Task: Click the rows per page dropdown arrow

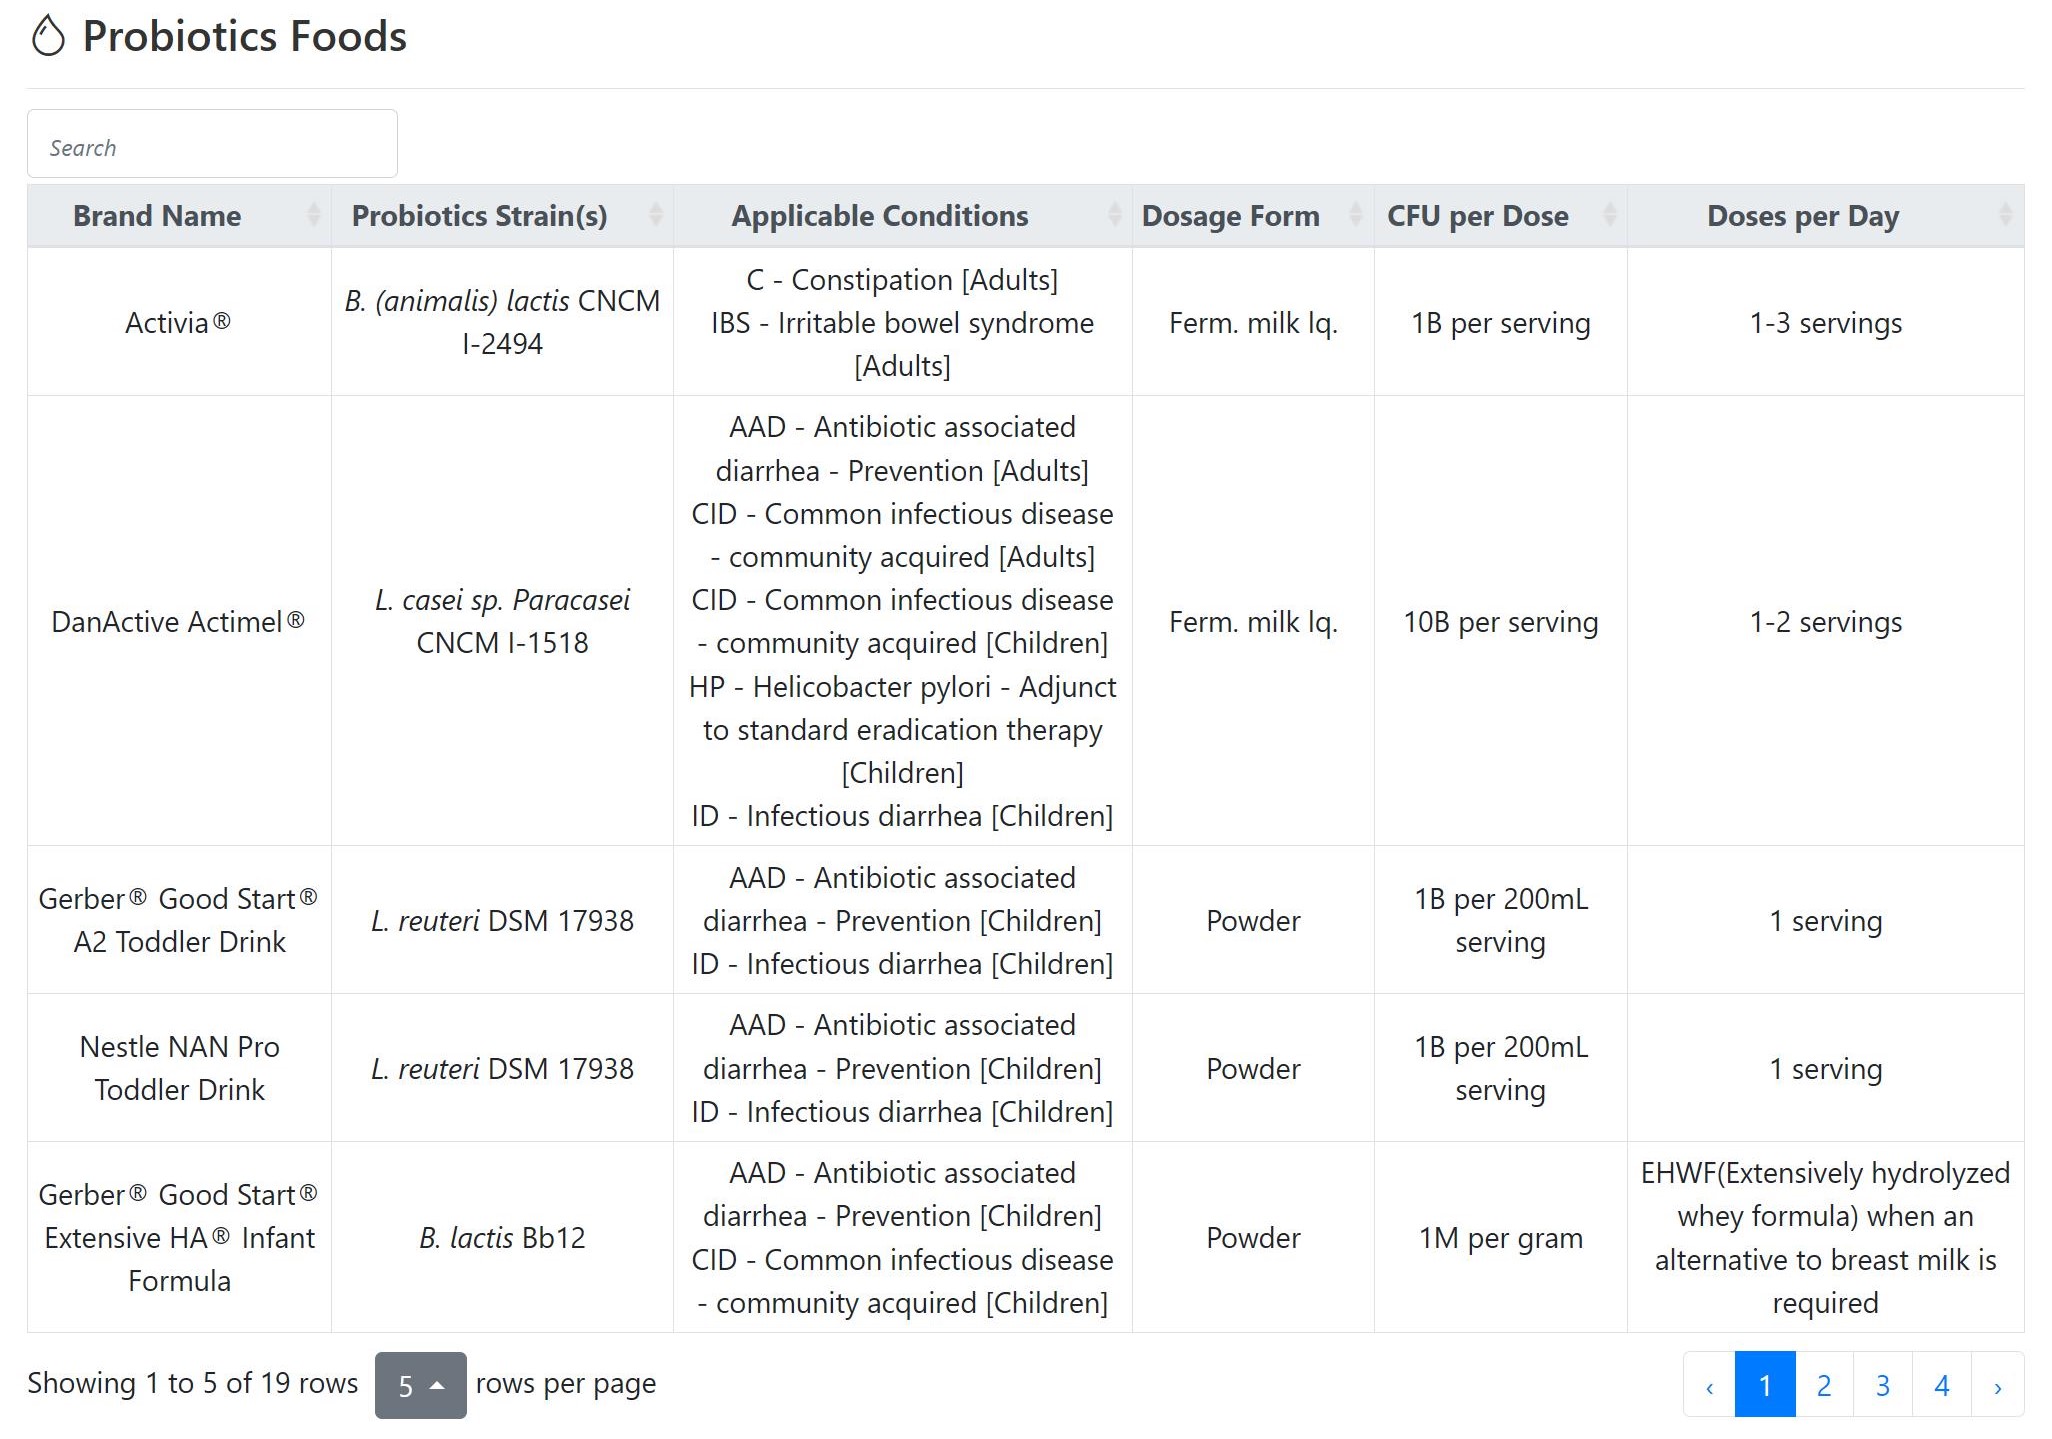Action: coord(433,1380)
